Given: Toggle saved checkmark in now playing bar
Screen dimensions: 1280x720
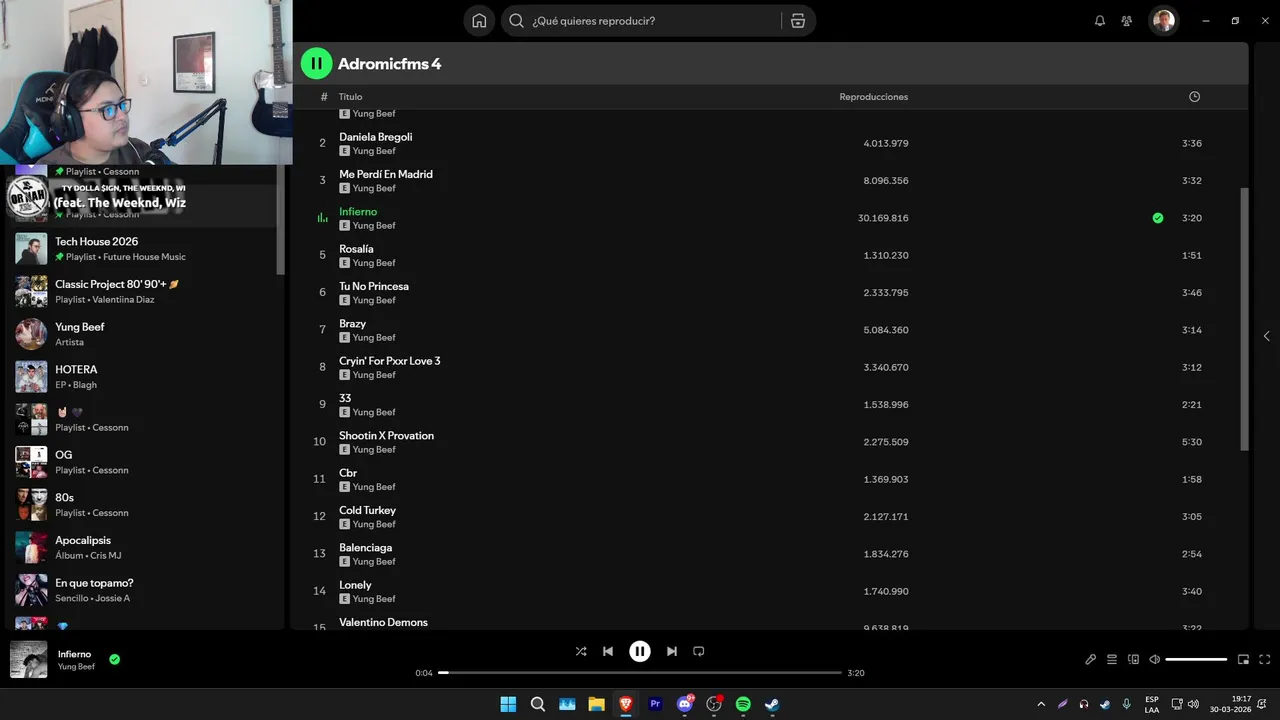Looking at the screenshot, I should pos(114,659).
